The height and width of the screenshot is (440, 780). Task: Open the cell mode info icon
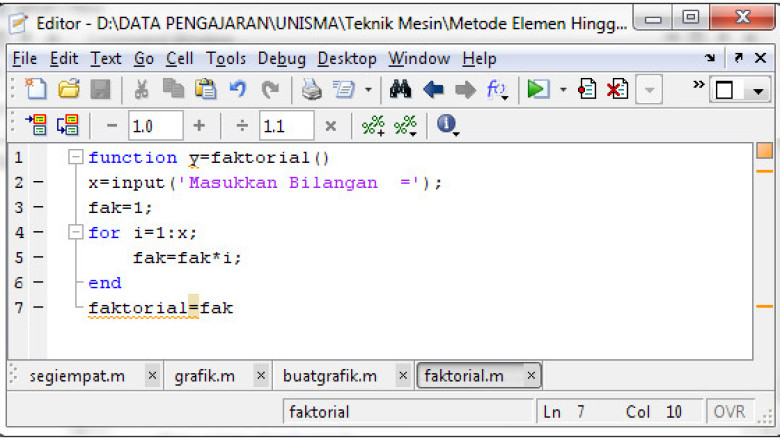tap(447, 125)
